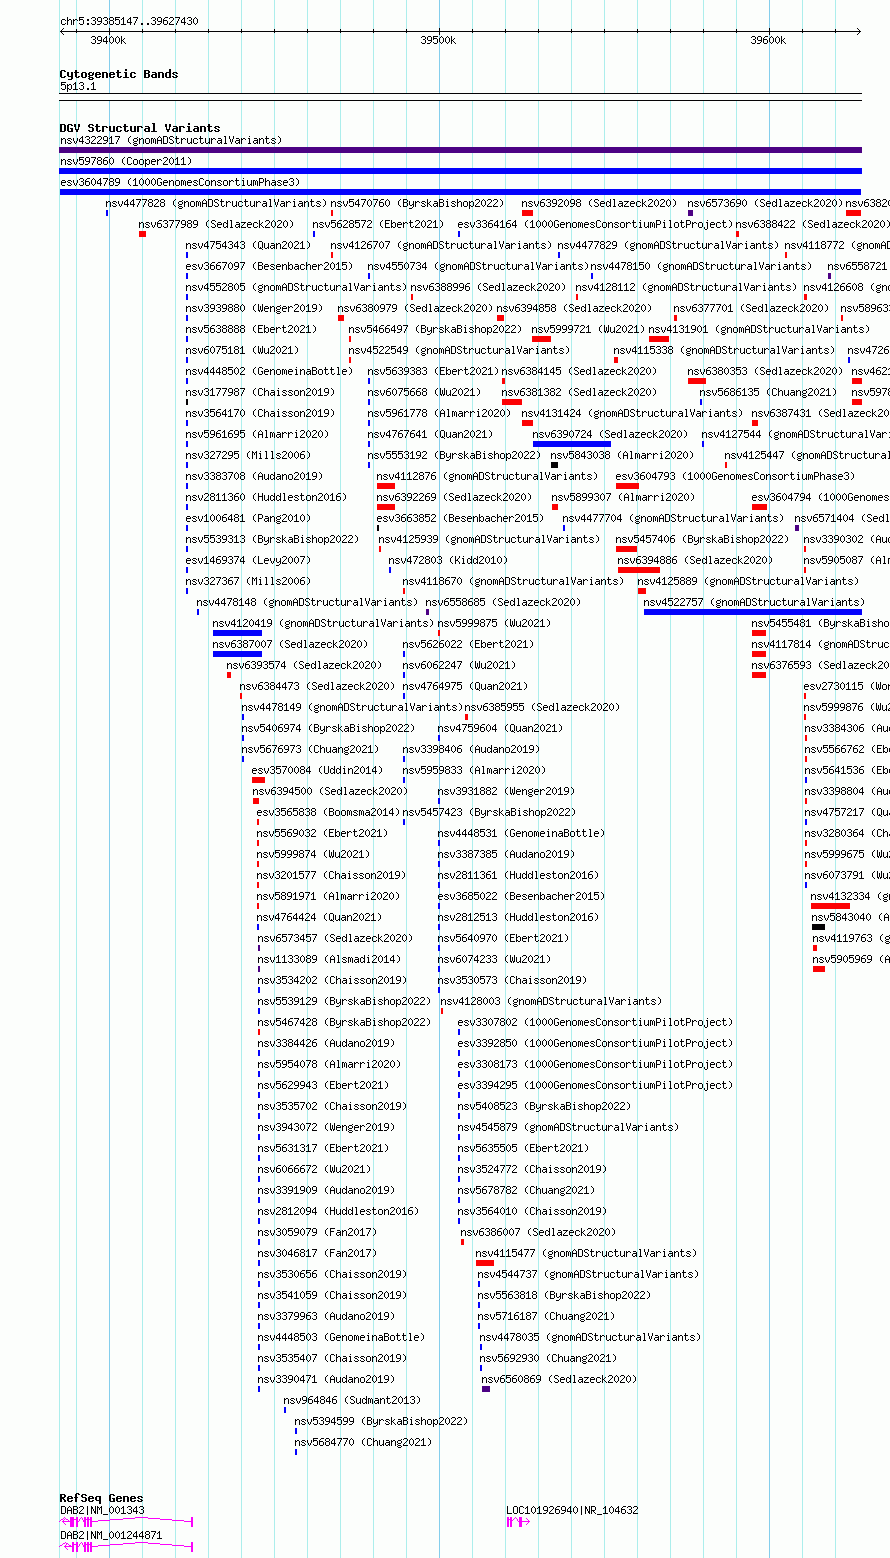Click esv1006481 (Pang2010) label

[248, 518]
